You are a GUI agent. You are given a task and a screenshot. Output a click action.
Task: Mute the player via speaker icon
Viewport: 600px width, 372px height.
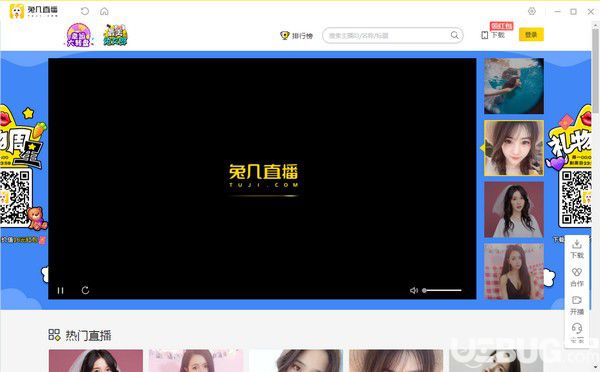[x=414, y=290]
